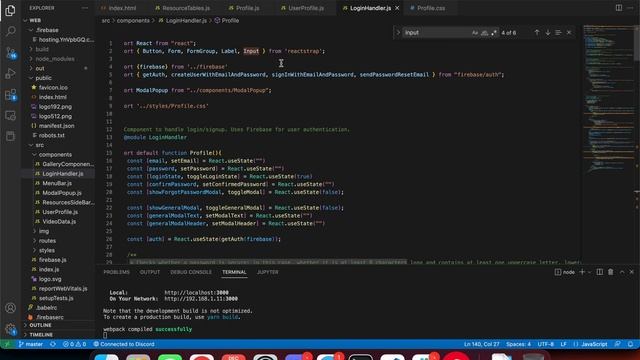Expand the replace field chevron

tap(398, 32)
